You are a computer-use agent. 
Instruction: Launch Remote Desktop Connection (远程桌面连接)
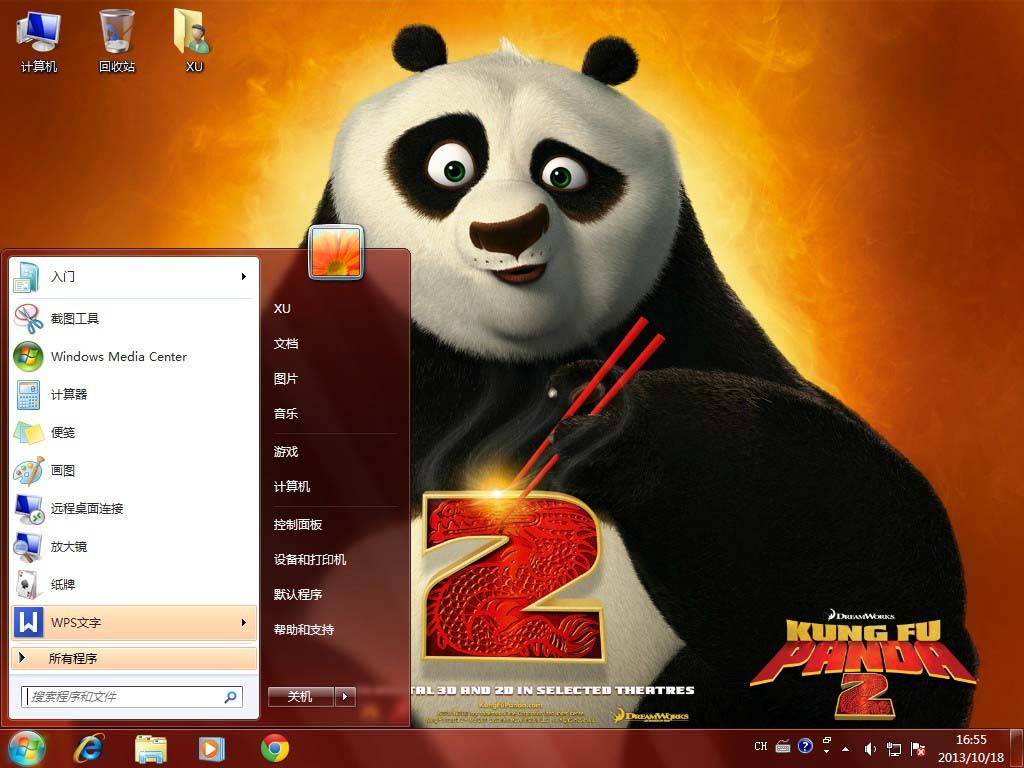tap(87, 508)
